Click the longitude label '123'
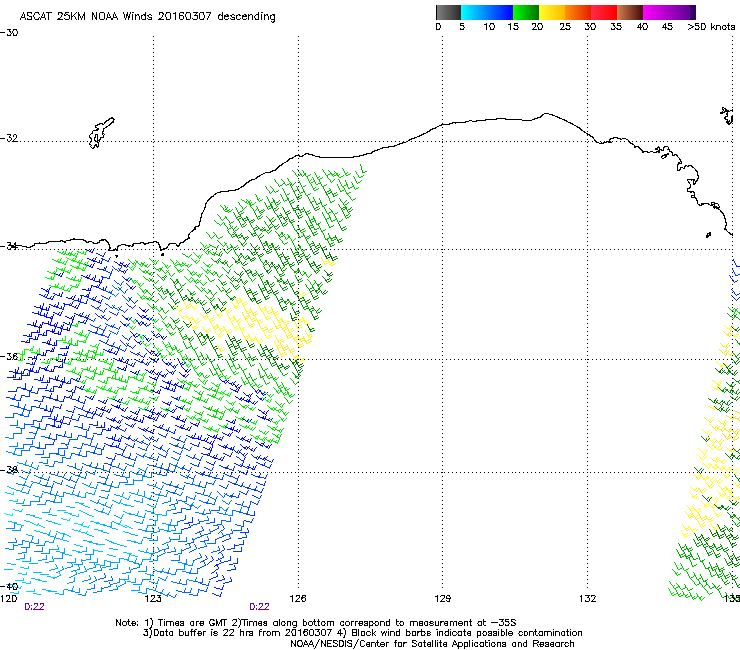The image size is (740, 650). (153, 599)
